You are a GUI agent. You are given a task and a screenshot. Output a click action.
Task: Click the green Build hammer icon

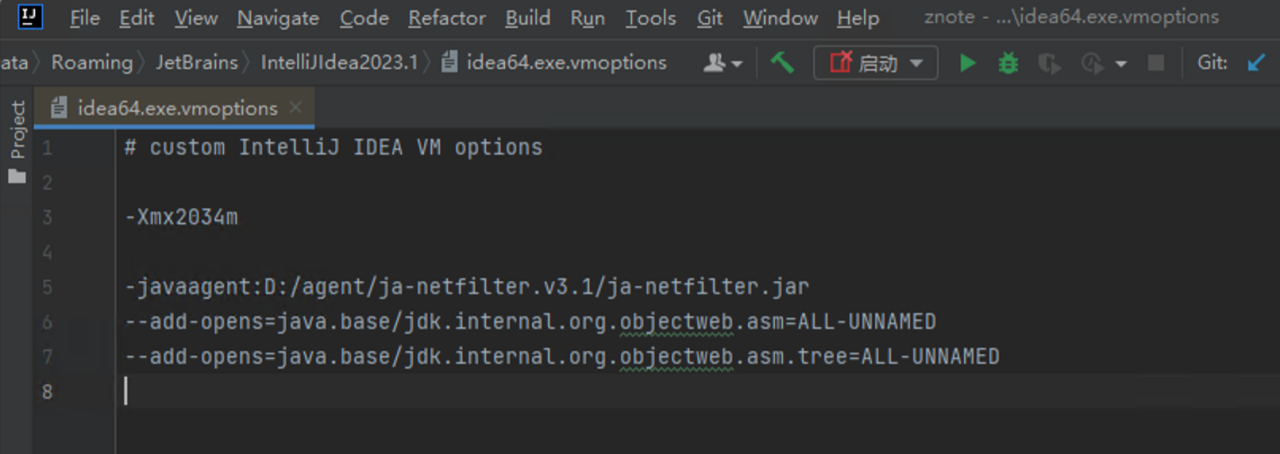point(782,63)
